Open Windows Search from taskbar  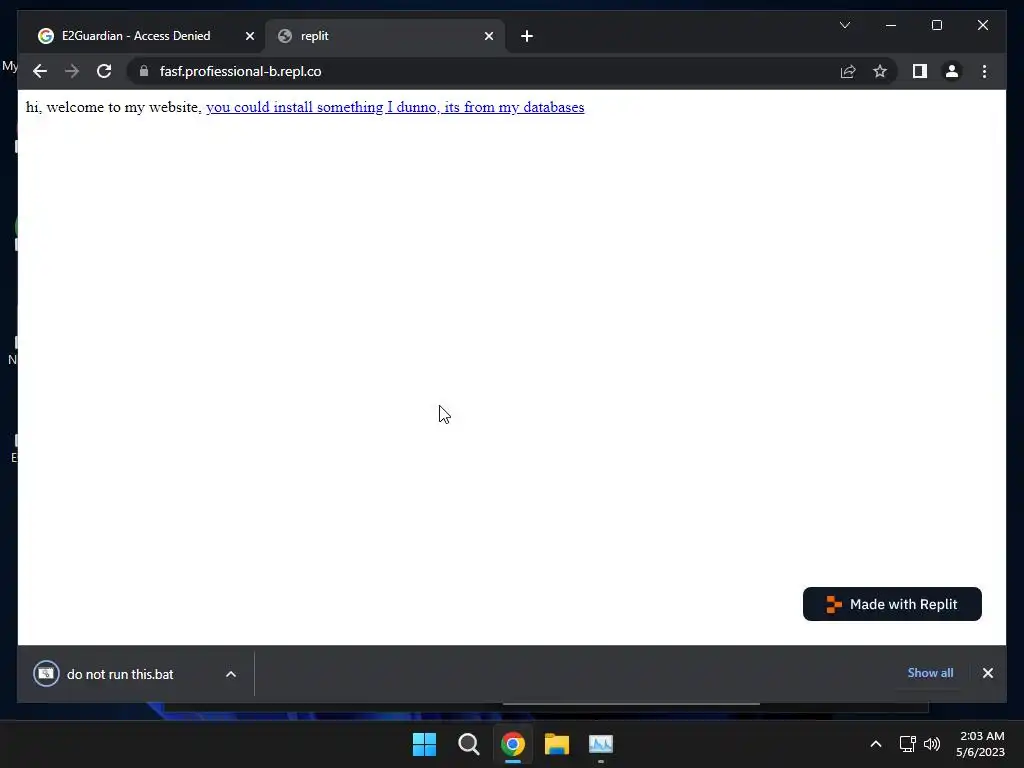coord(468,744)
